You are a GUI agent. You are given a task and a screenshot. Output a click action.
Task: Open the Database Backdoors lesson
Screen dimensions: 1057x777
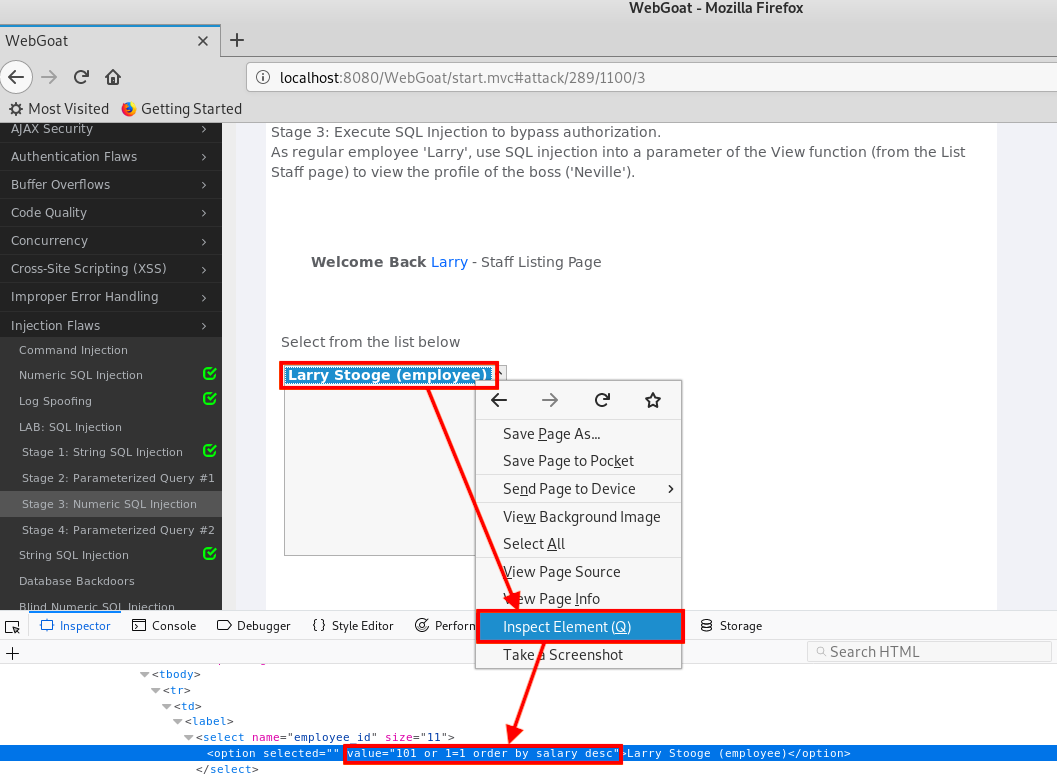(x=77, y=582)
